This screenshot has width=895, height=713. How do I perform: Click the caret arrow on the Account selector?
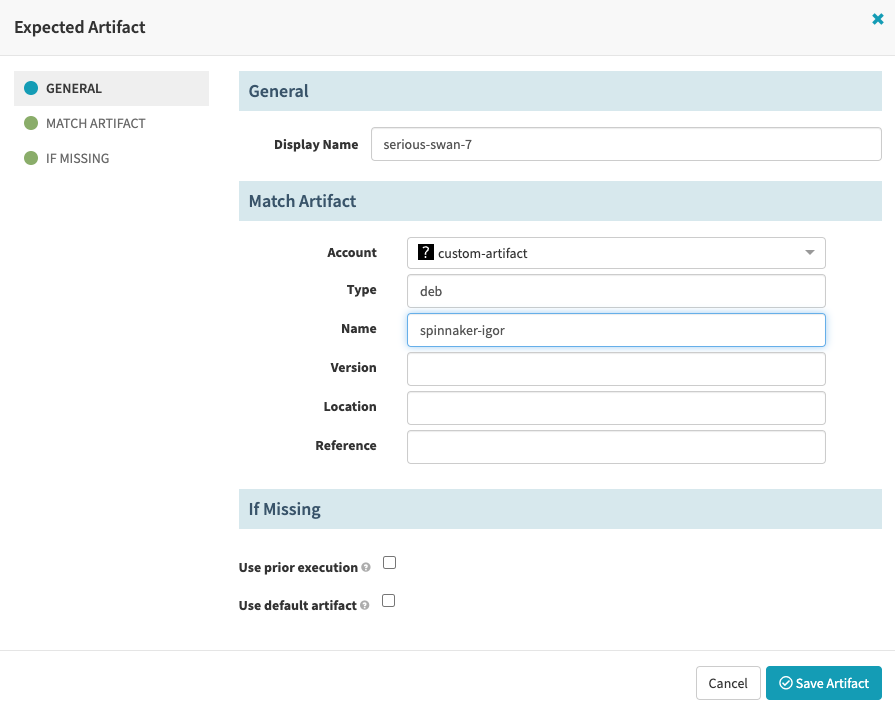810,253
